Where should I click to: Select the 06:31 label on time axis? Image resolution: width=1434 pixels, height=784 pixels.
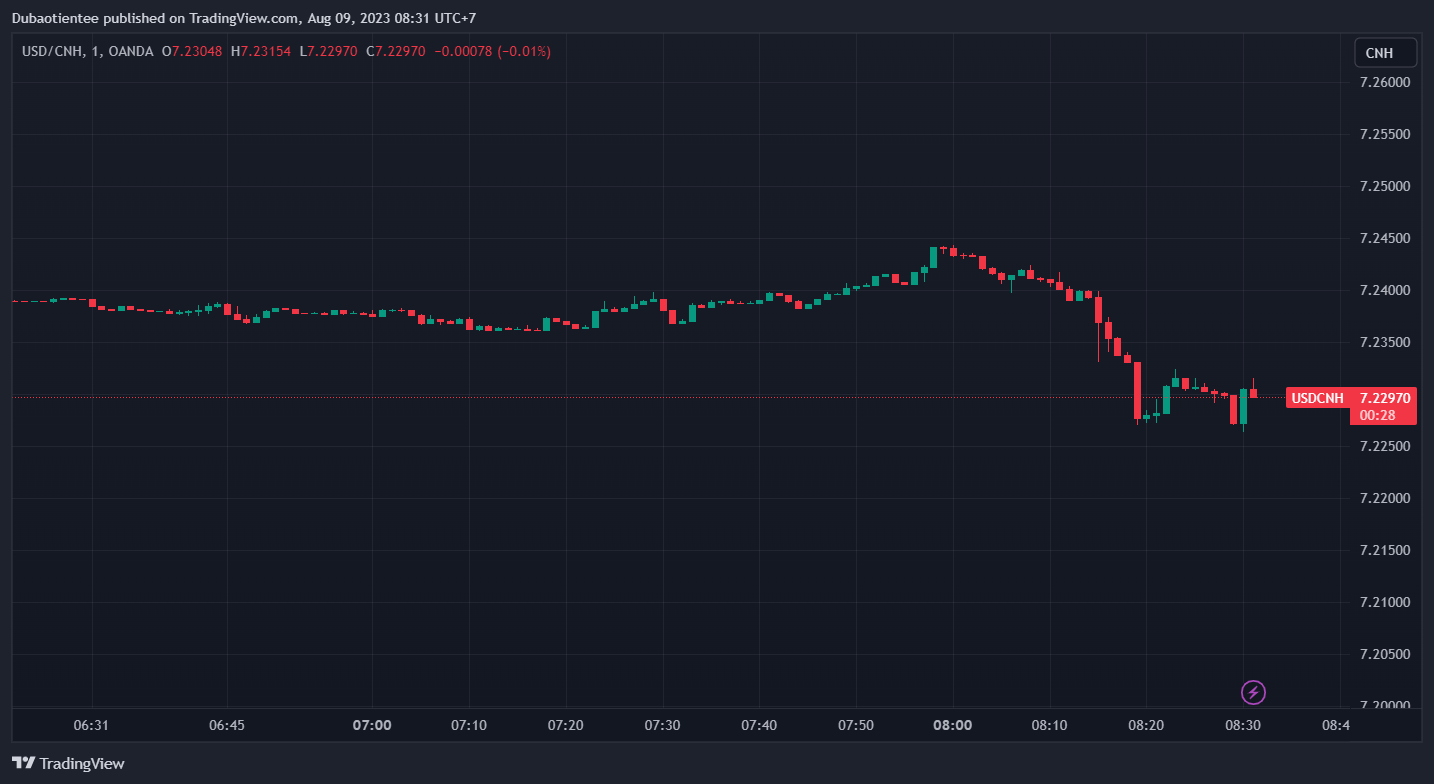[91, 724]
